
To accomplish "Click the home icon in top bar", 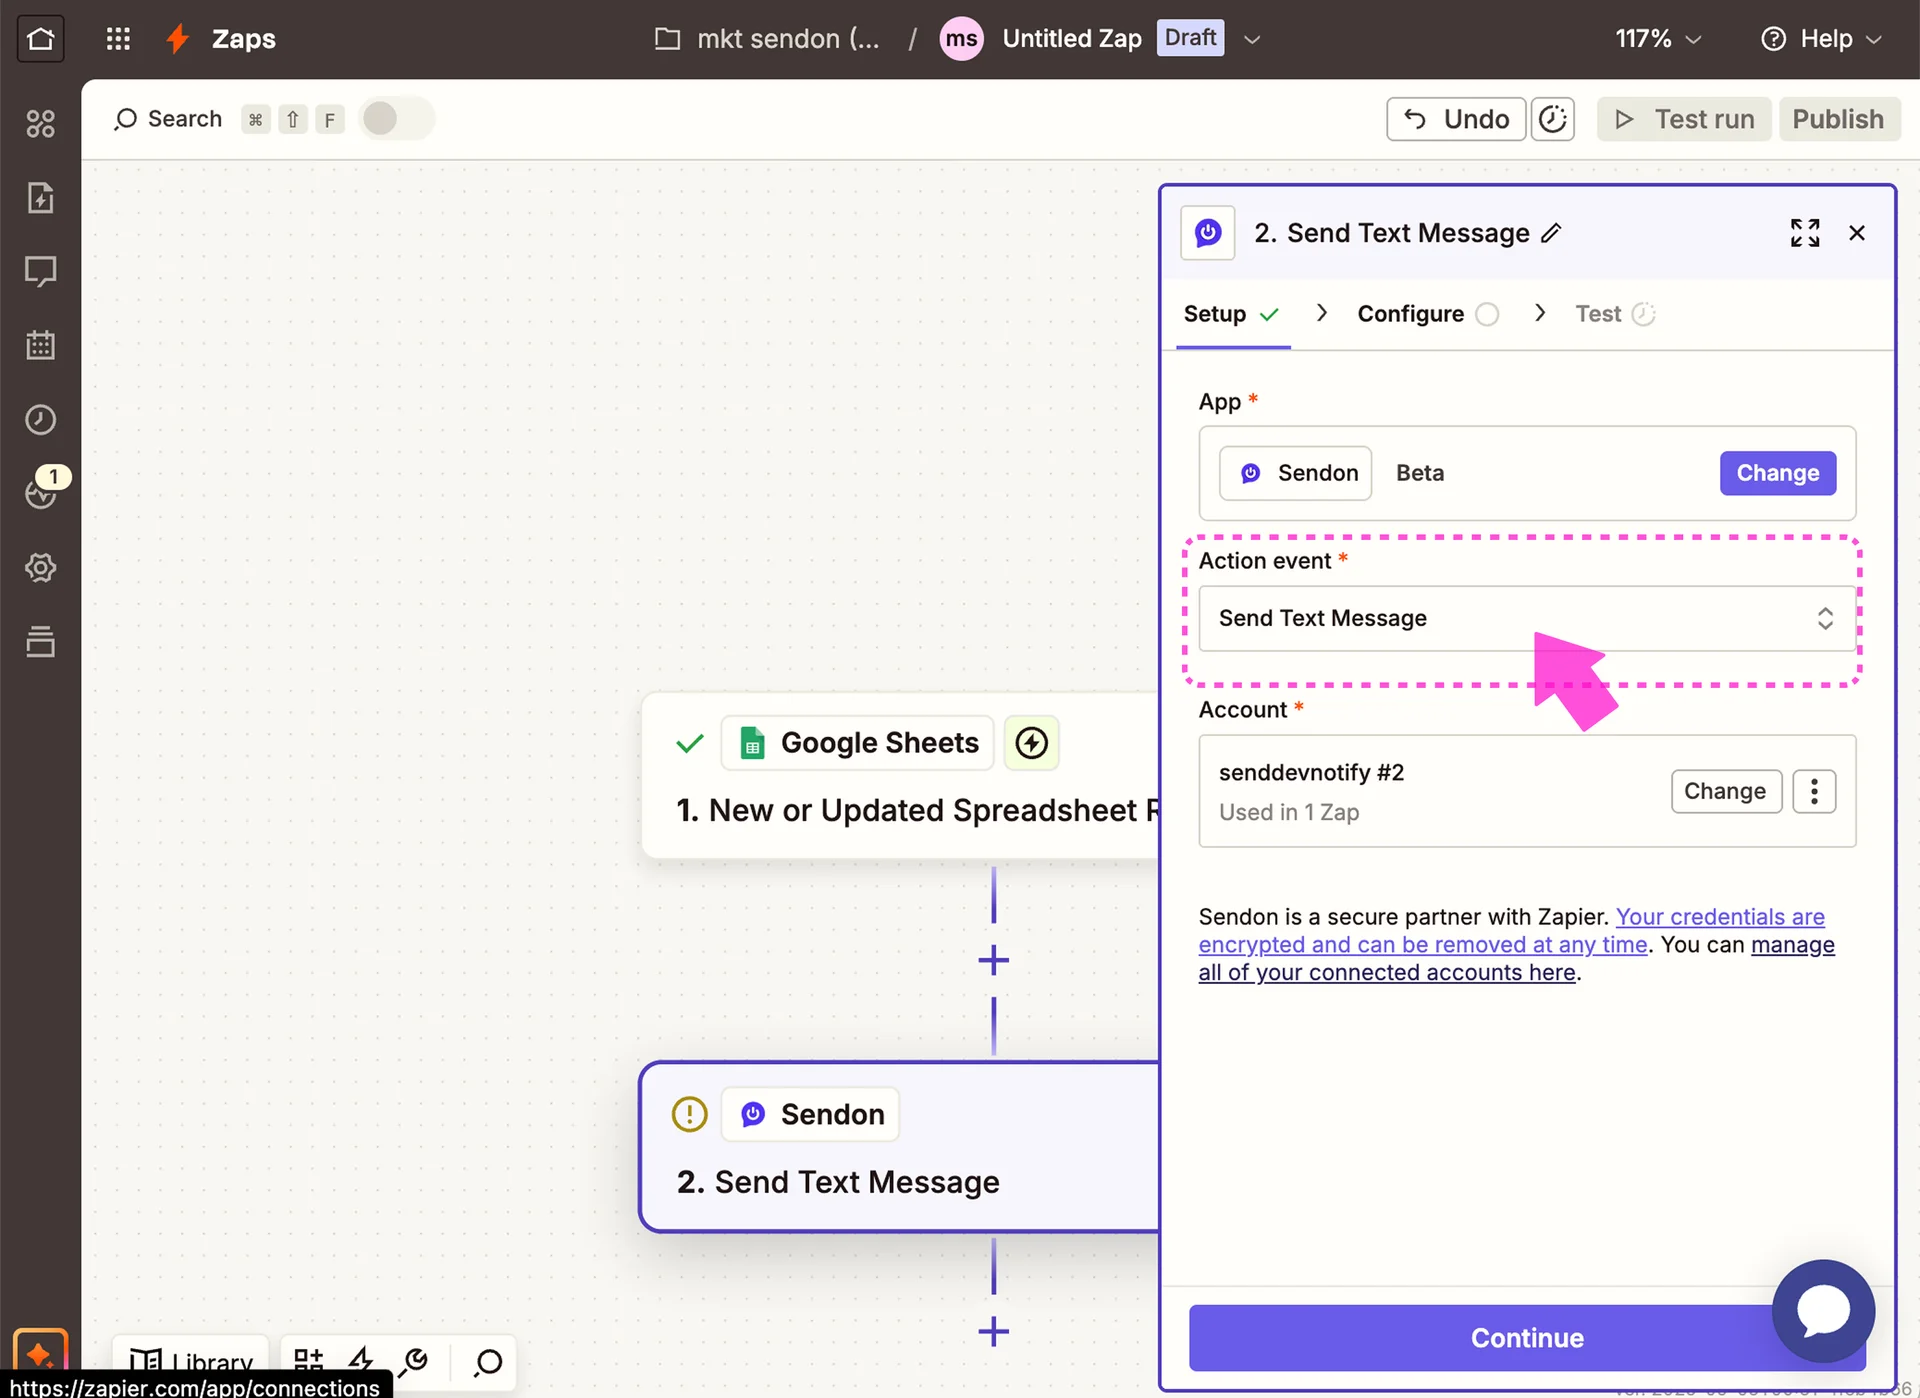I will click(x=41, y=39).
